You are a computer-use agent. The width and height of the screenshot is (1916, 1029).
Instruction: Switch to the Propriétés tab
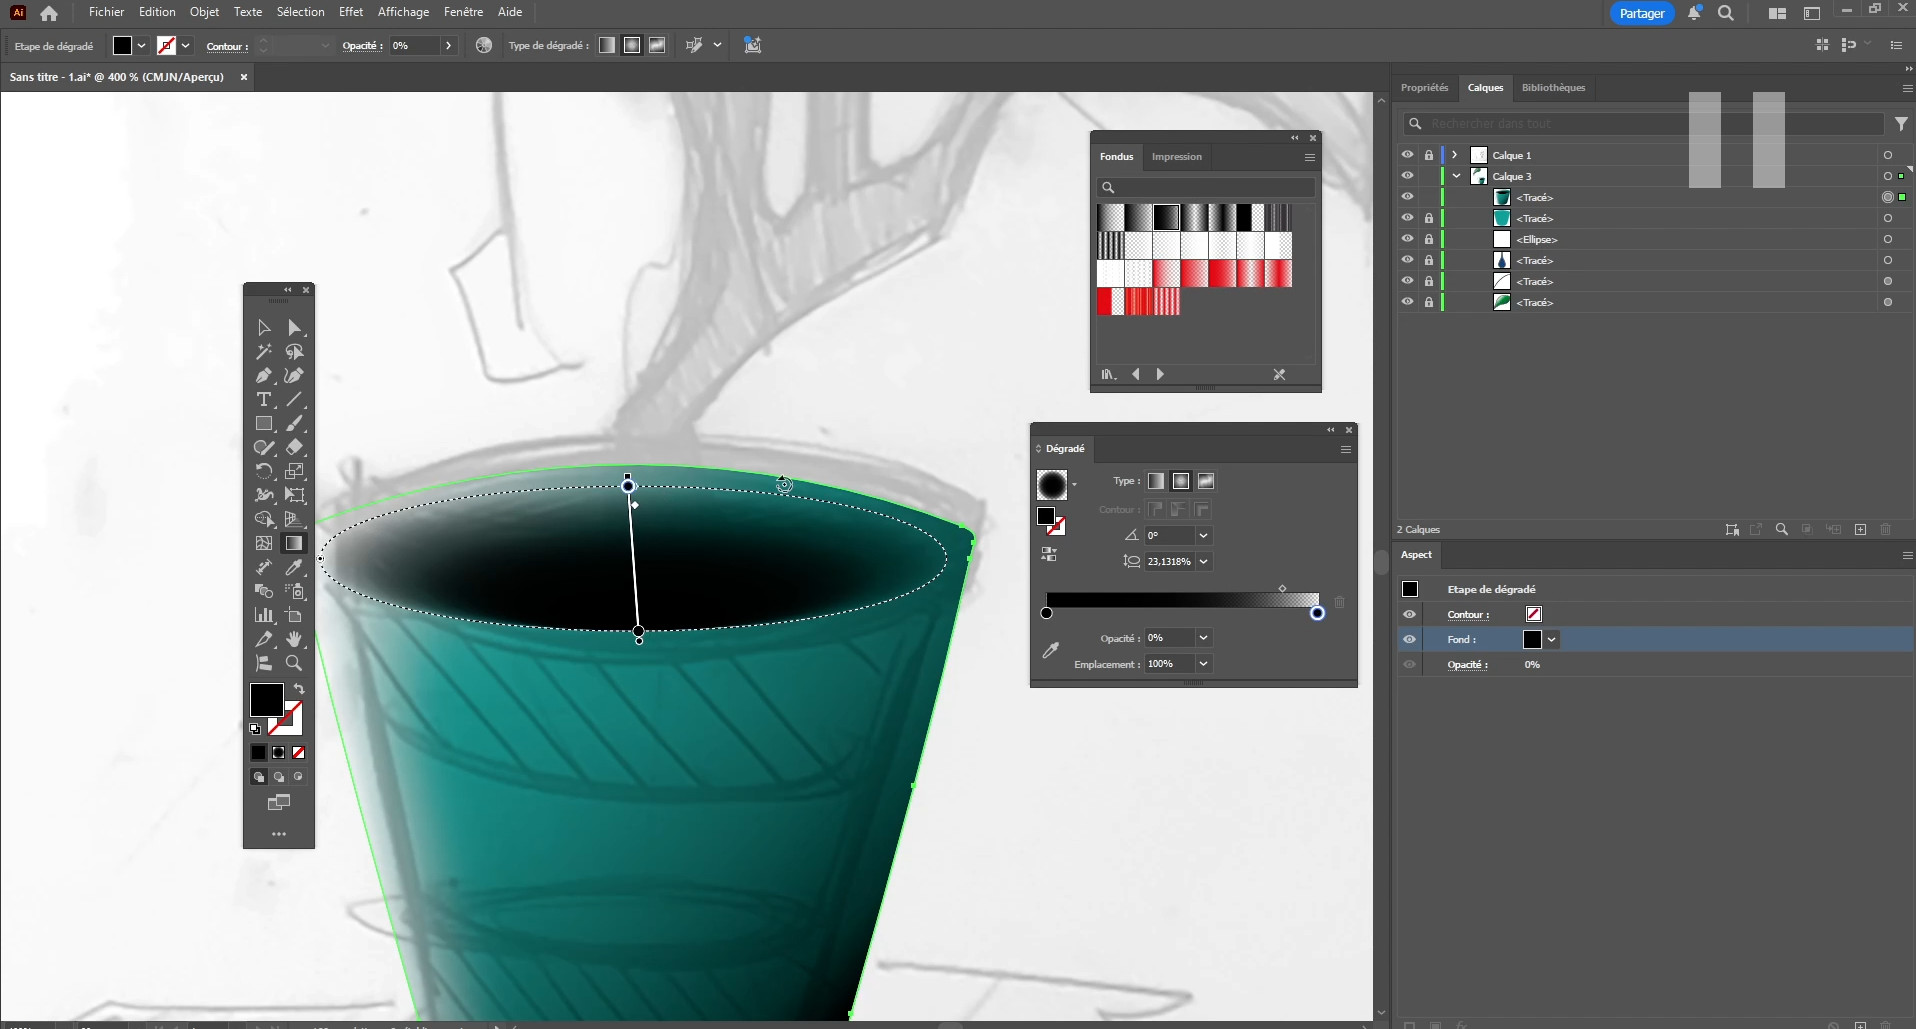[x=1424, y=88]
